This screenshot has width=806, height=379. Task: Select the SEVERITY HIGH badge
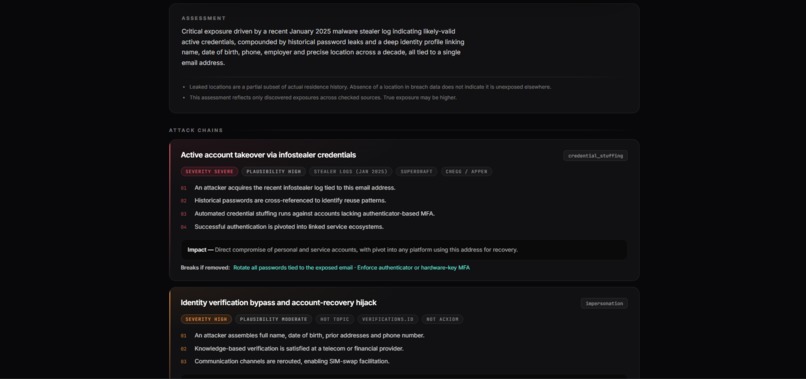206,319
